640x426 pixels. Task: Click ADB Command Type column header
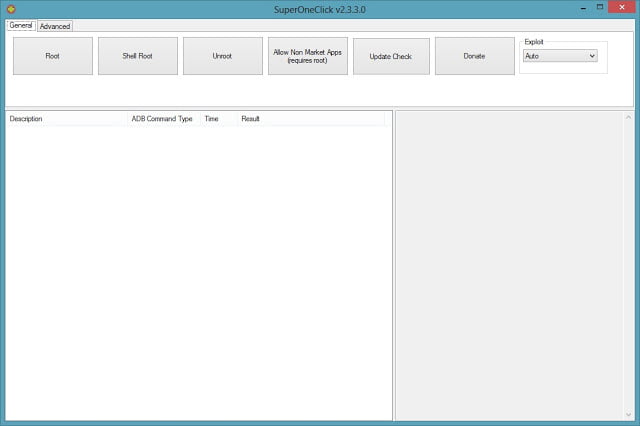164,119
